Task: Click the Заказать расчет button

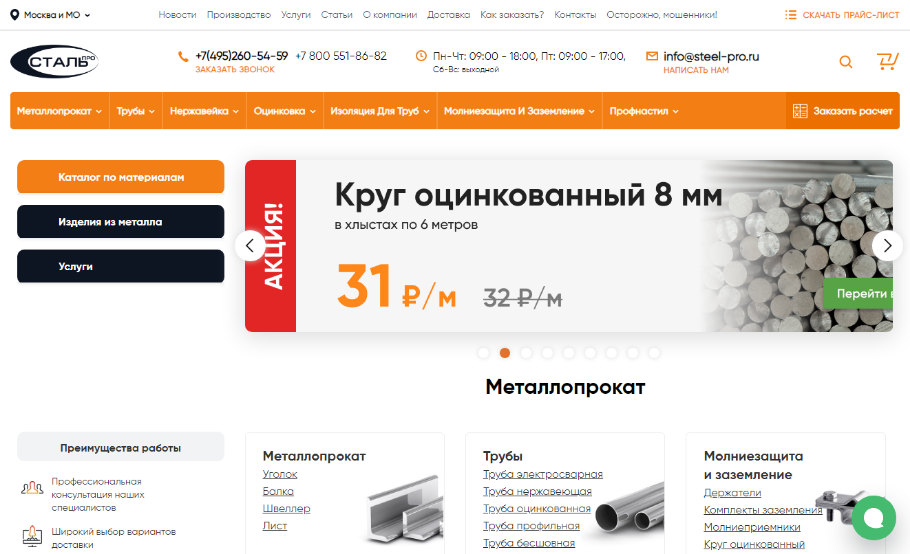Action: [843, 111]
